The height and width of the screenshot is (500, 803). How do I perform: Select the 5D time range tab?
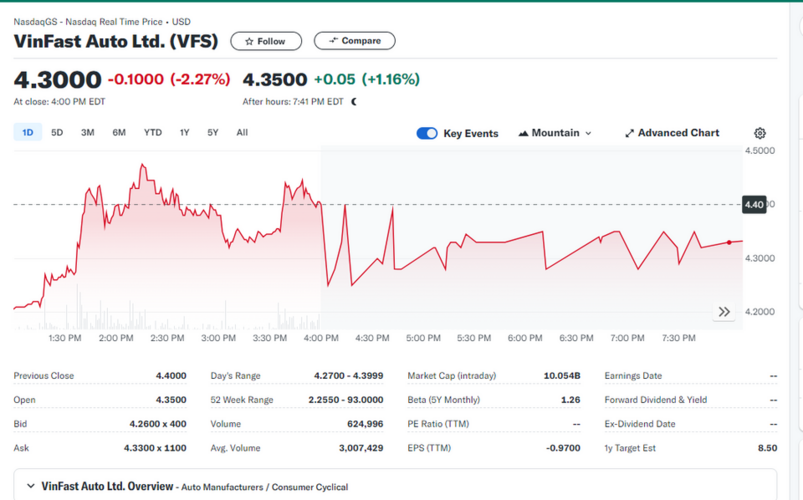pos(57,132)
